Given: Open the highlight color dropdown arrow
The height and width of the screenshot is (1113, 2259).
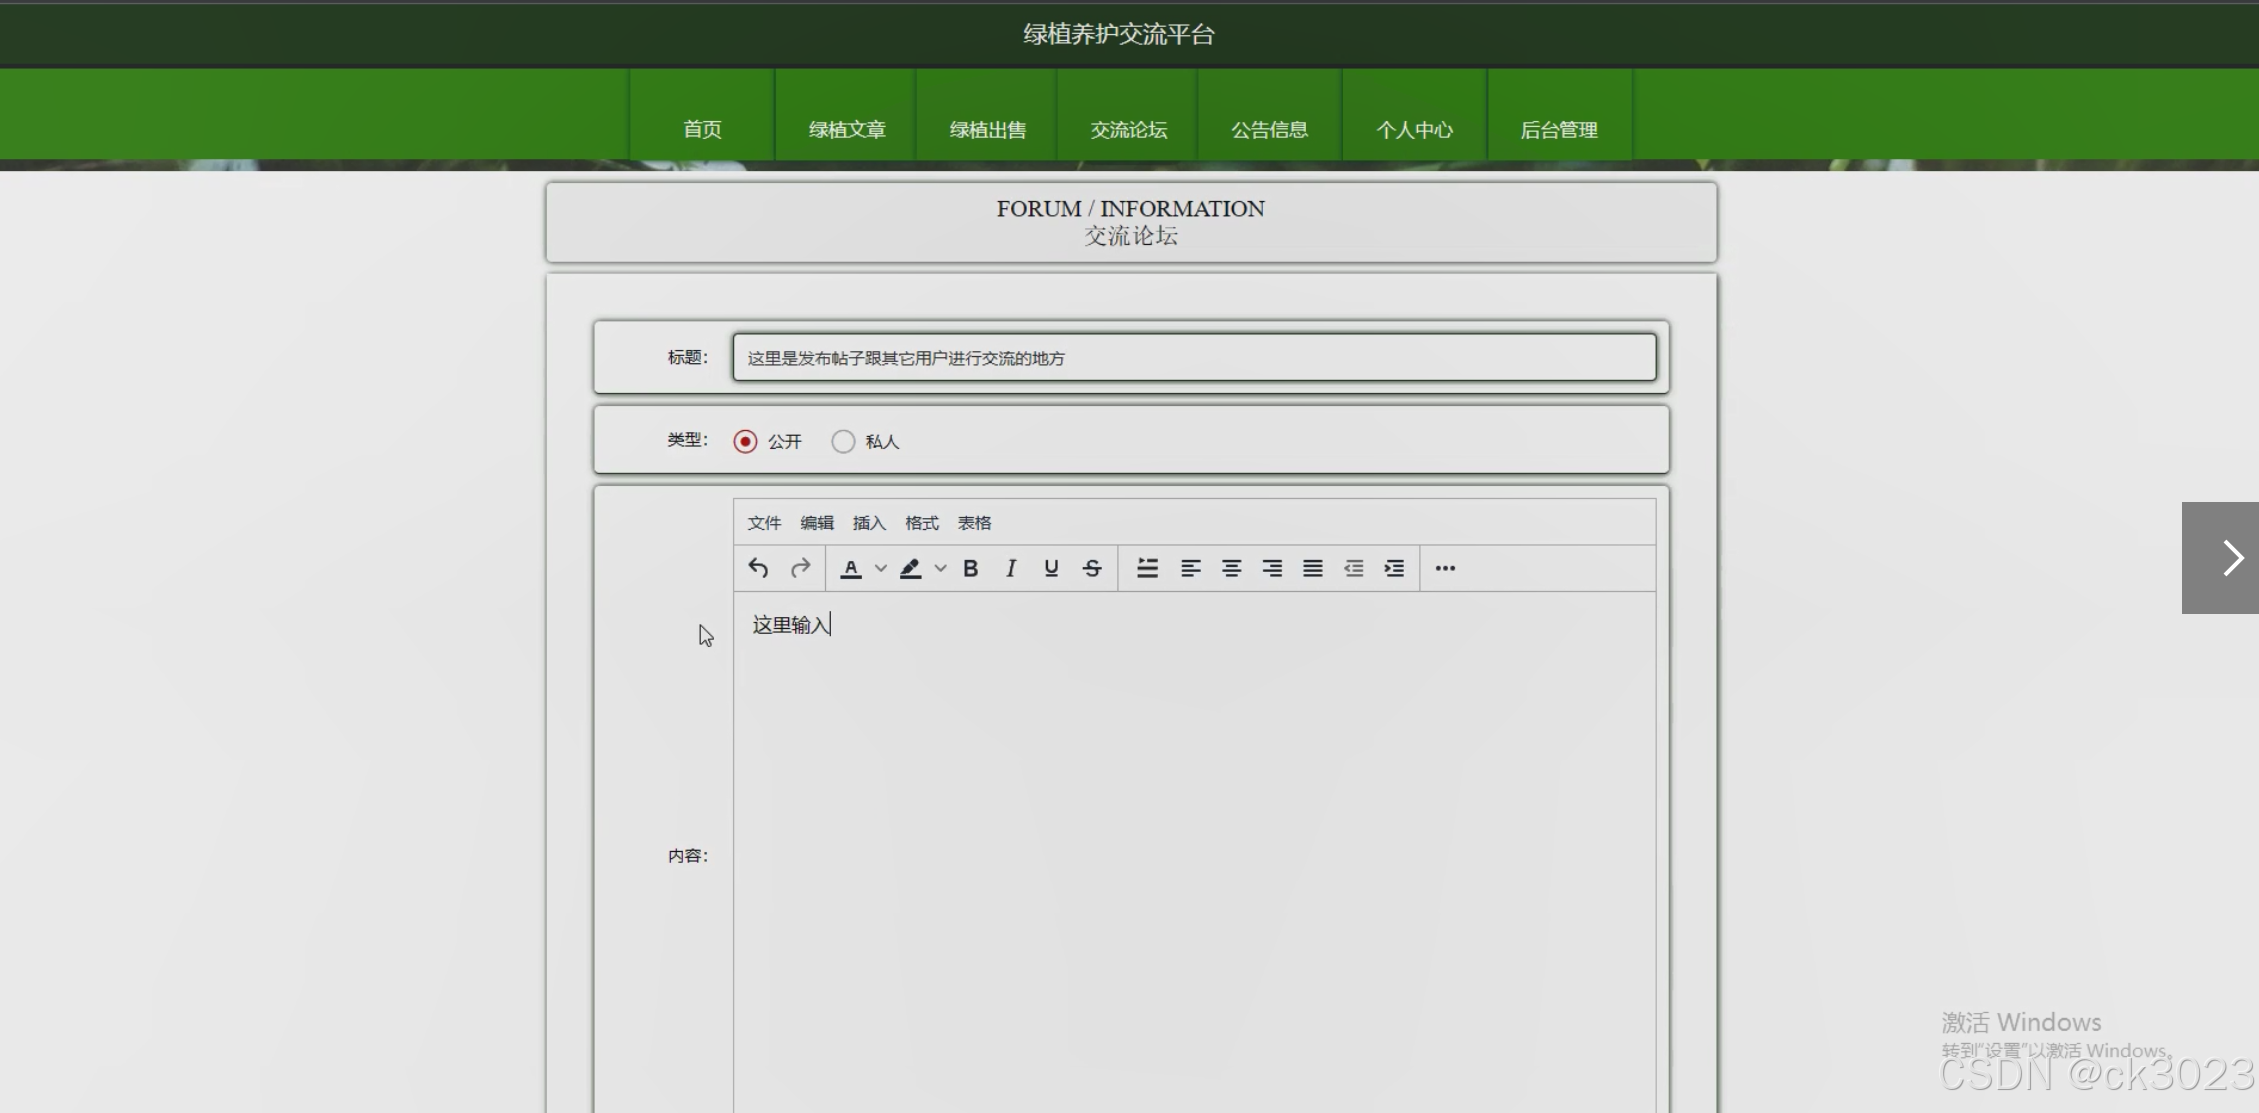Looking at the screenshot, I should pyautogui.click(x=940, y=568).
